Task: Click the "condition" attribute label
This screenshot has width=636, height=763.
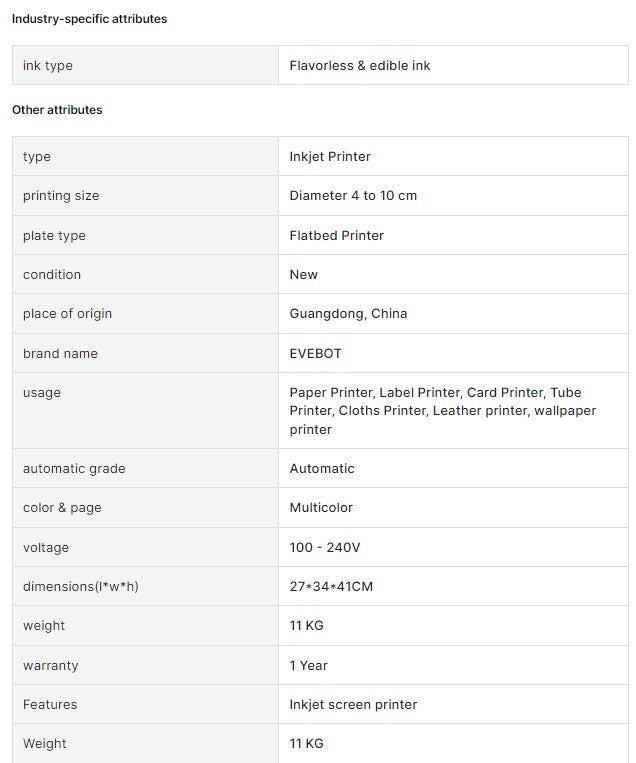Action: click(x=52, y=275)
